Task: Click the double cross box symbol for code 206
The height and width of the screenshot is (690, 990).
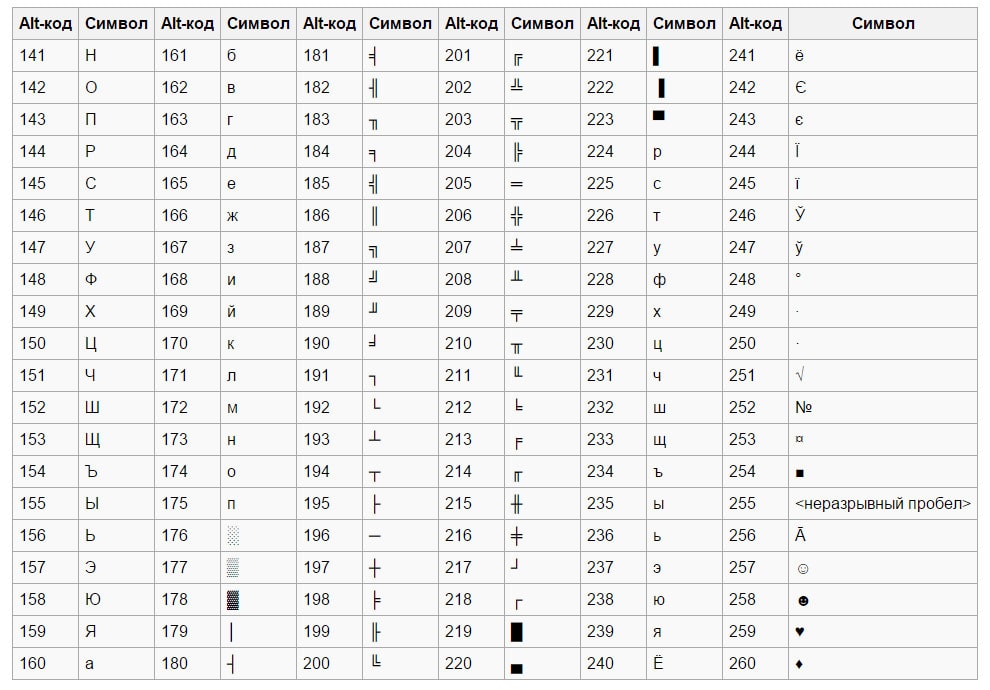Action: [x=516, y=216]
